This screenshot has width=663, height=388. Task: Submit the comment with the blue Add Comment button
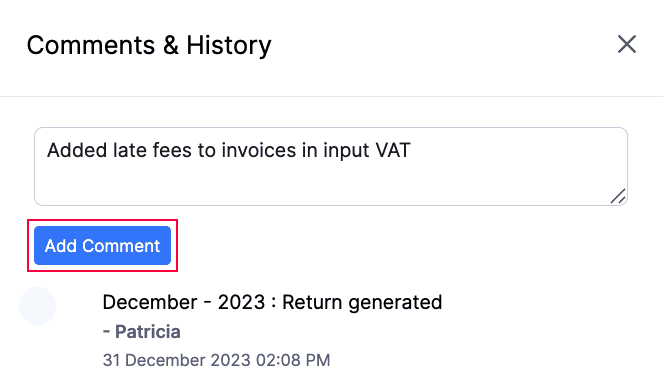point(102,246)
